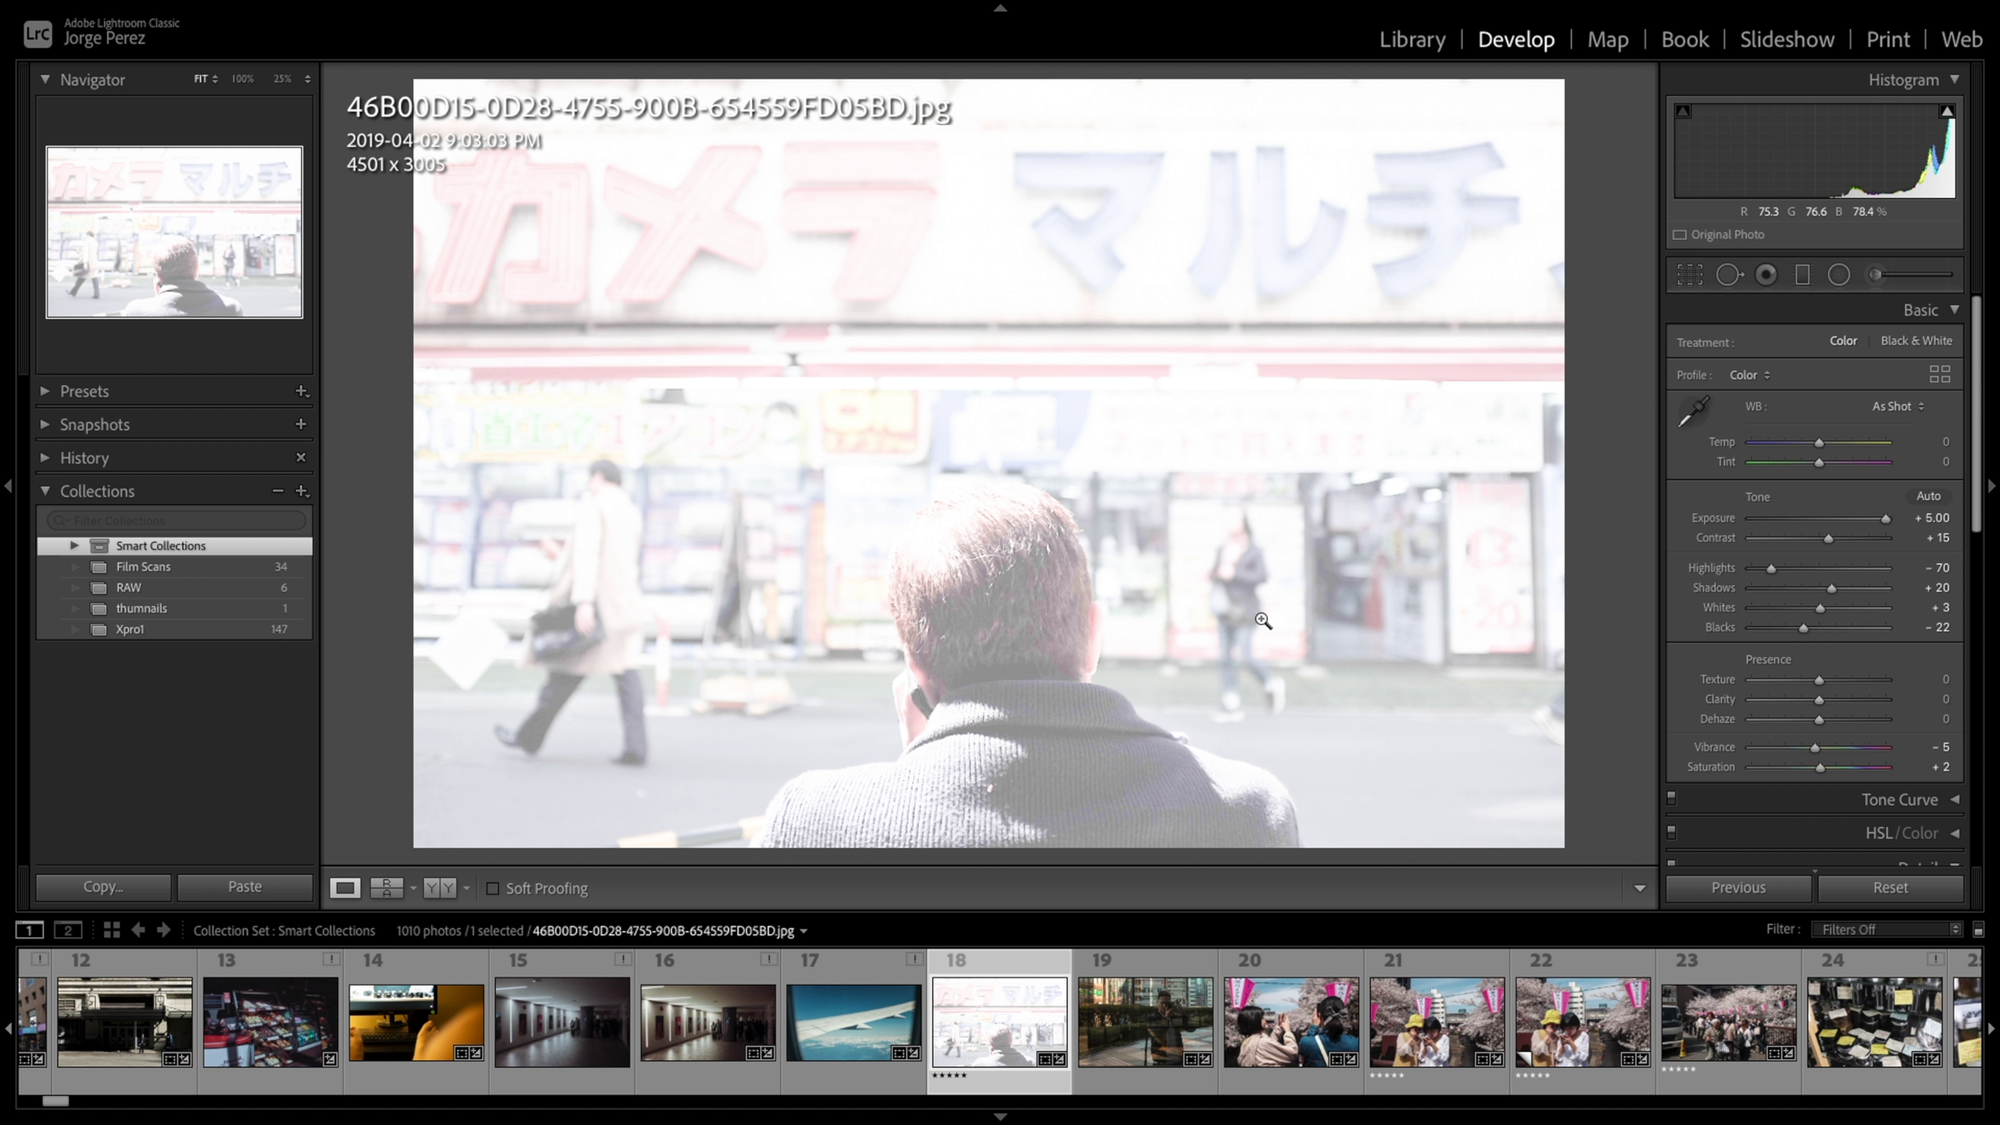Set treatment to Color
Viewport: 2000px width, 1125px height.
click(x=1843, y=341)
